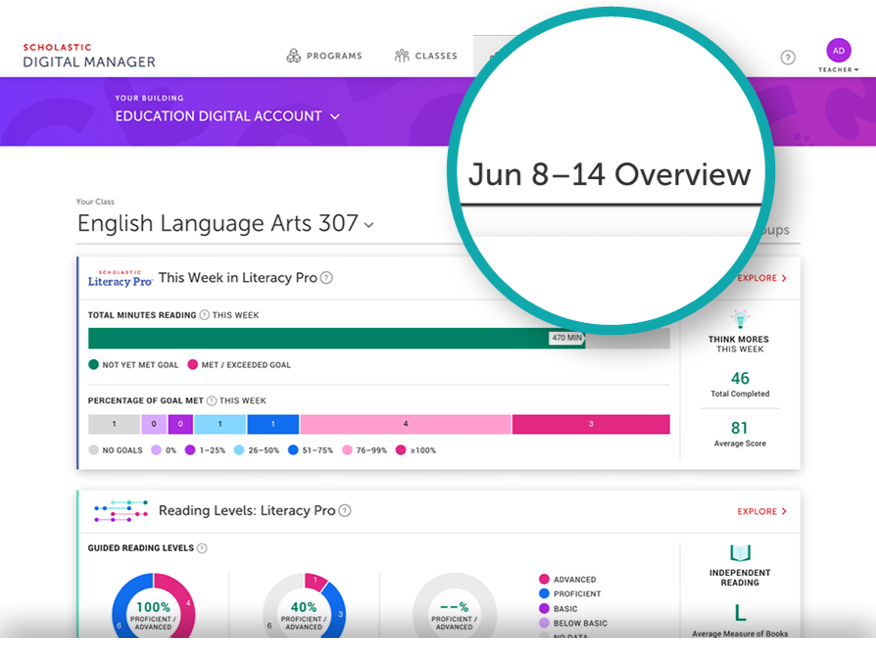
Task: Click the Think Mores lightbulb icon
Action: click(739, 319)
